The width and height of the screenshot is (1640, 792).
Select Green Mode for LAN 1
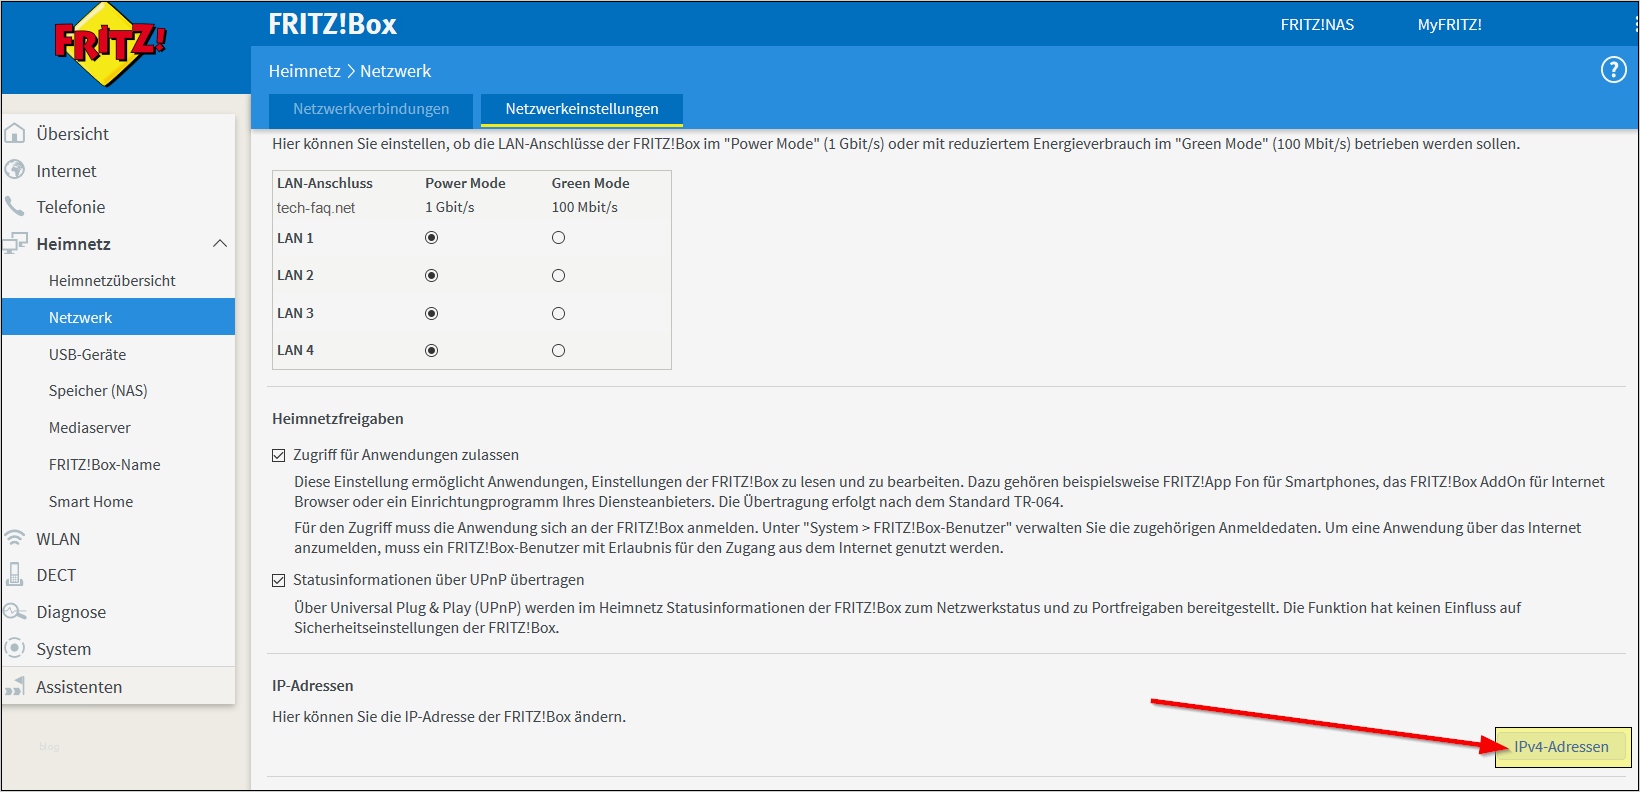558,238
